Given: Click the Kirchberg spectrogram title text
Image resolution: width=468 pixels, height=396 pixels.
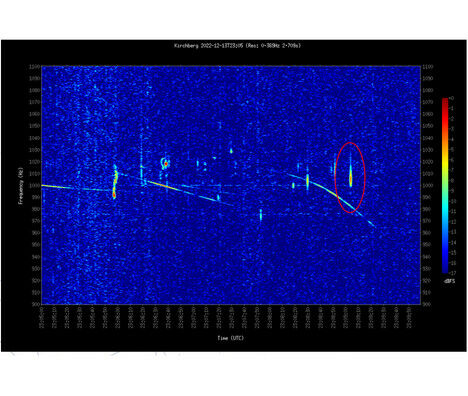Looking at the screenshot, I should (237, 46).
